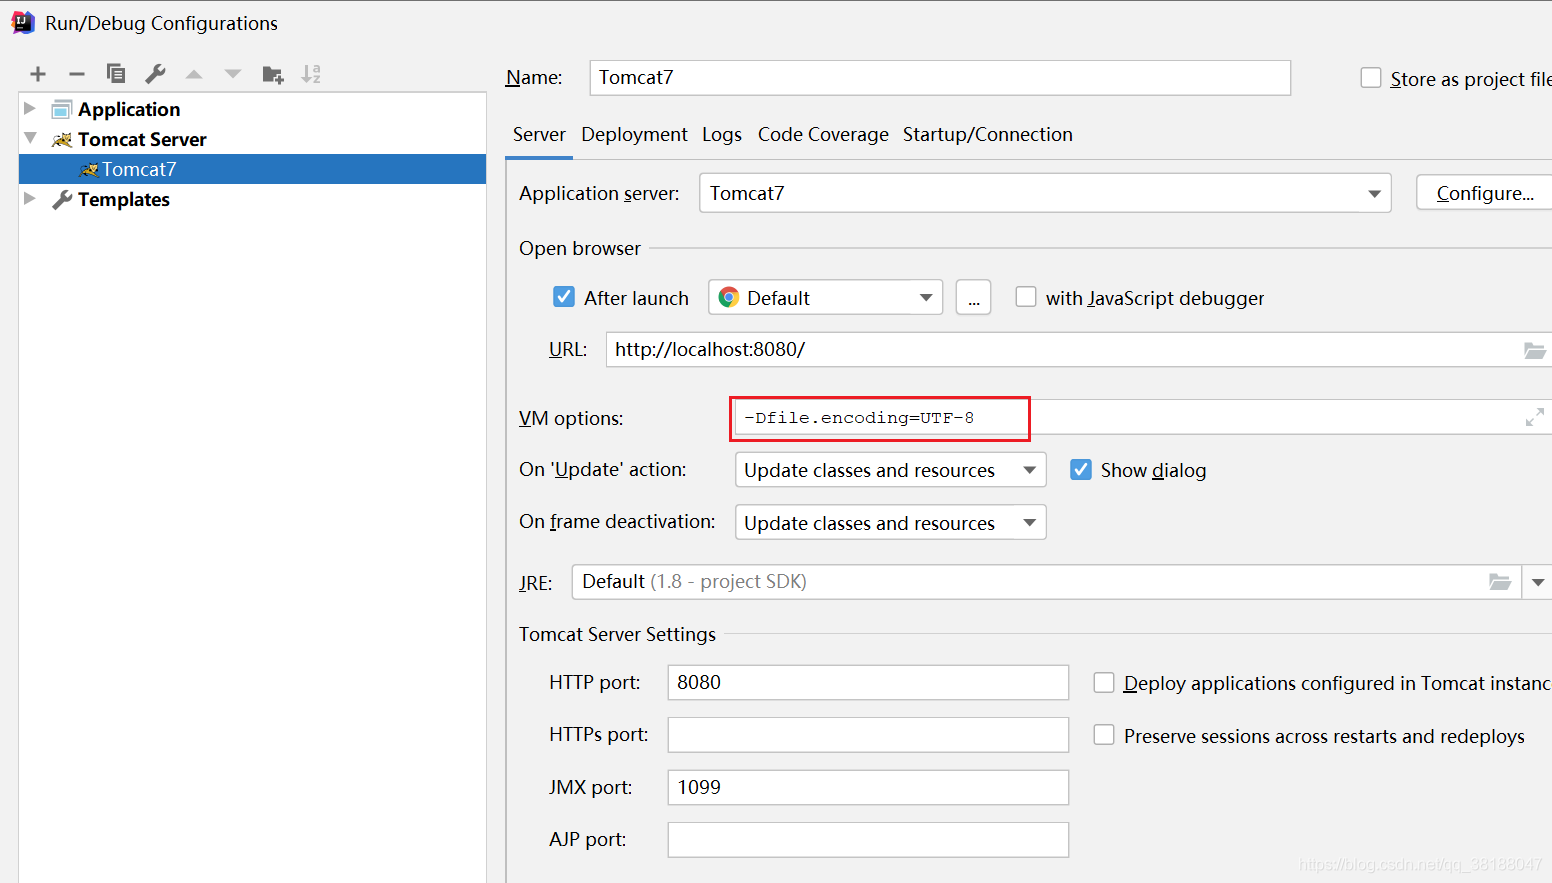
Task: Click the Tomcat7 configuration icon
Action: click(89, 169)
